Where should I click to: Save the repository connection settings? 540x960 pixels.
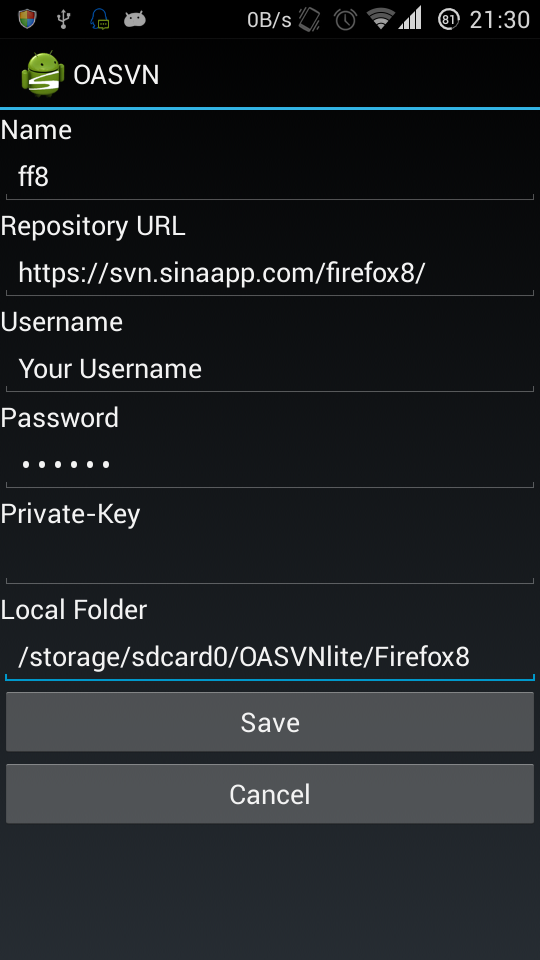click(270, 722)
